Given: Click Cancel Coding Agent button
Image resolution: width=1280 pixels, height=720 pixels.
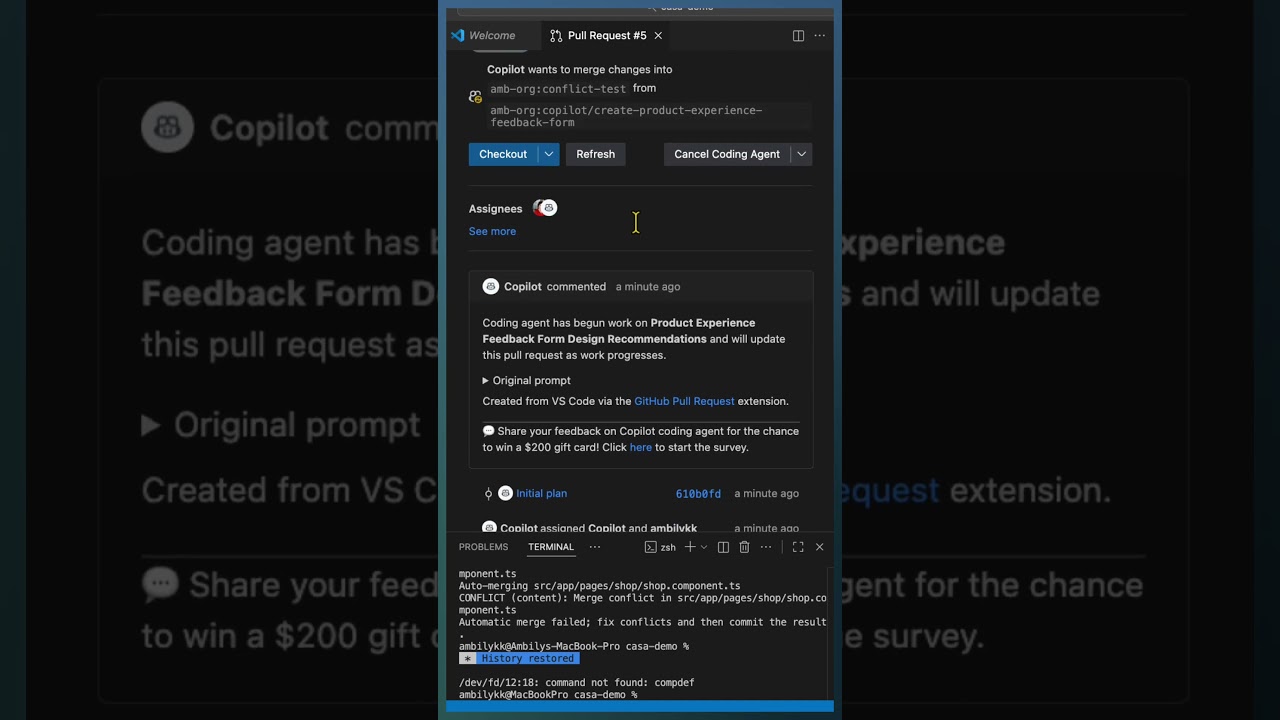Looking at the screenshot, I should (727, 154).
